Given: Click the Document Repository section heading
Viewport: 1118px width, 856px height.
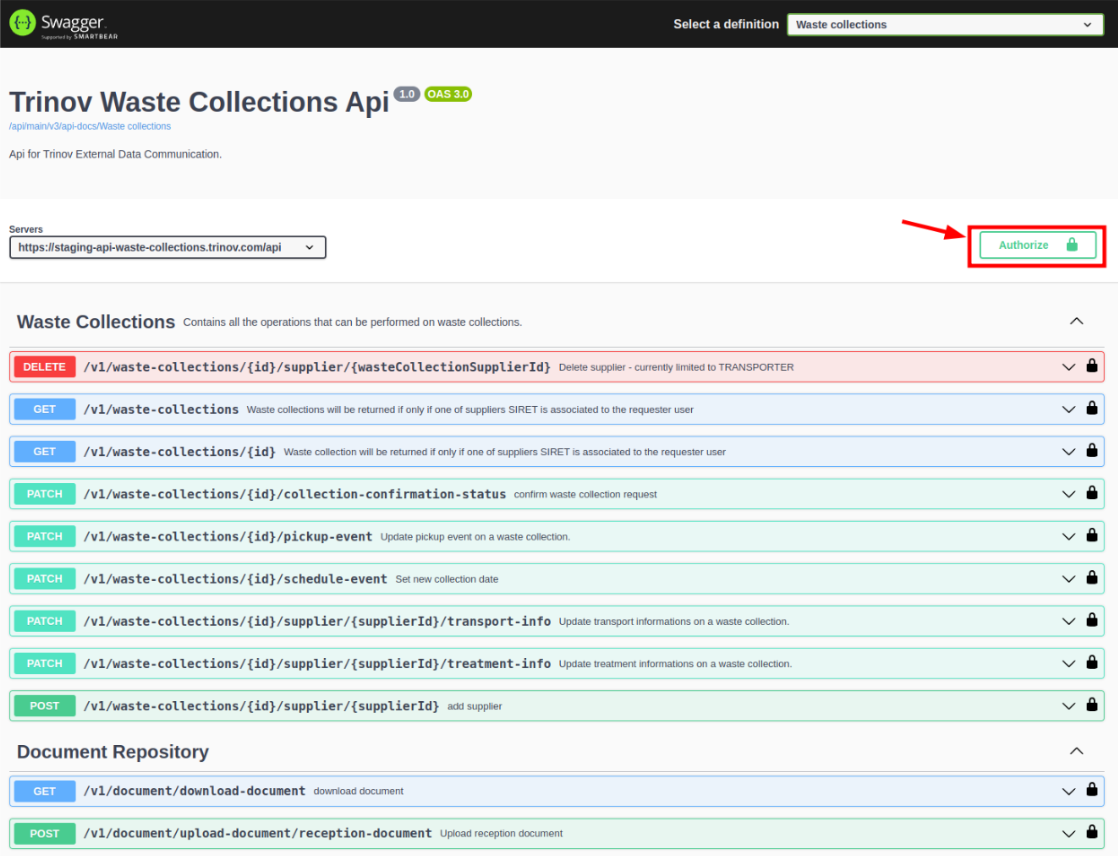Looking at the screenshot, I should tap(113, 752).
